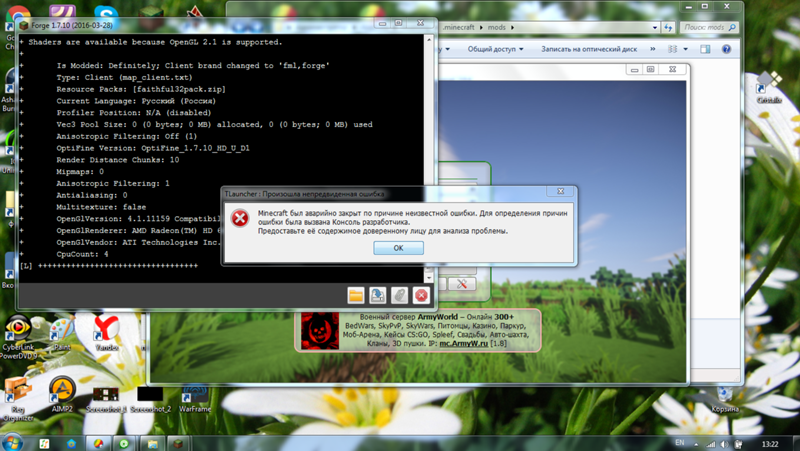This screenshot has width=800, height=451.
Task: Click green circle taskbar button
Action: point(124,443)
